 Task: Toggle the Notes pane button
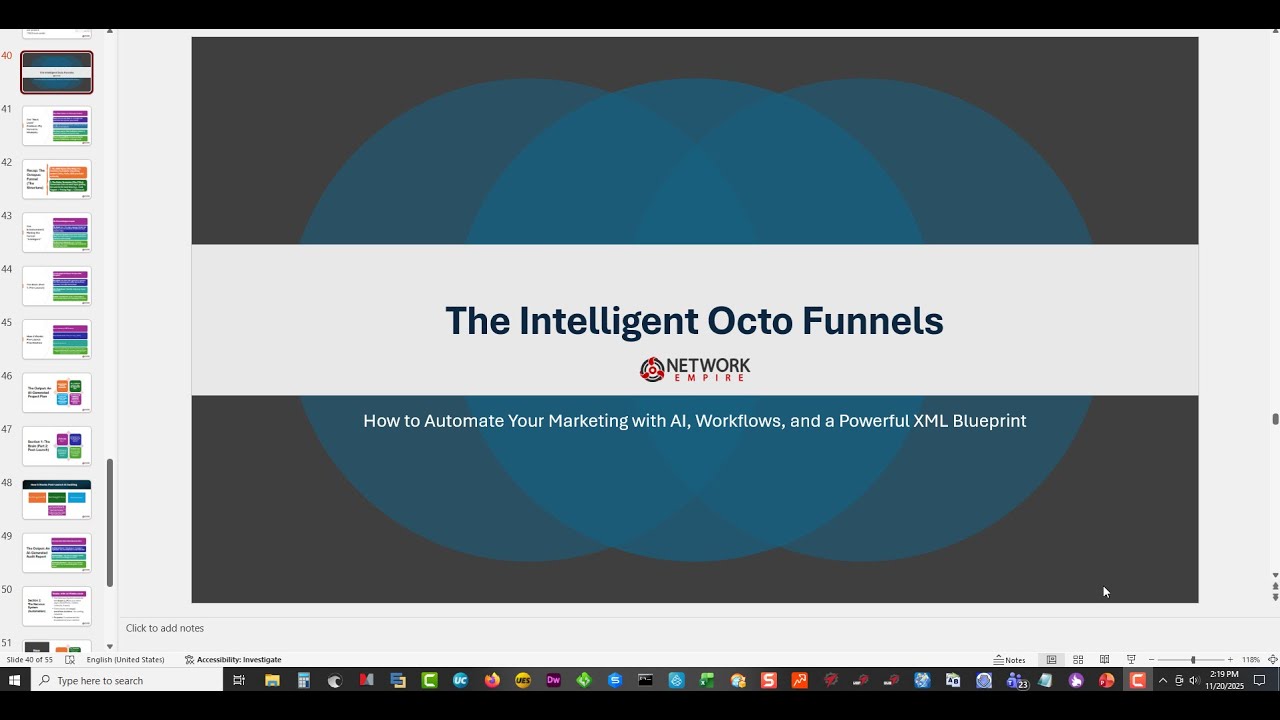[1010, 660]
